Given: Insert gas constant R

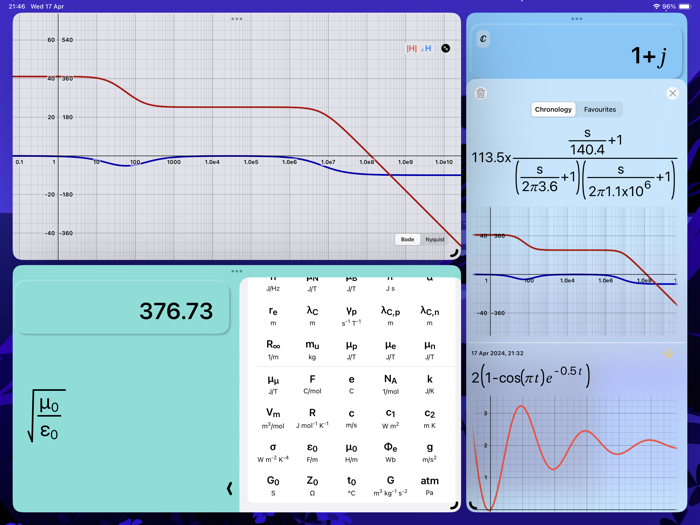Looking at the screenshot, I should click(x=312, y=418).
